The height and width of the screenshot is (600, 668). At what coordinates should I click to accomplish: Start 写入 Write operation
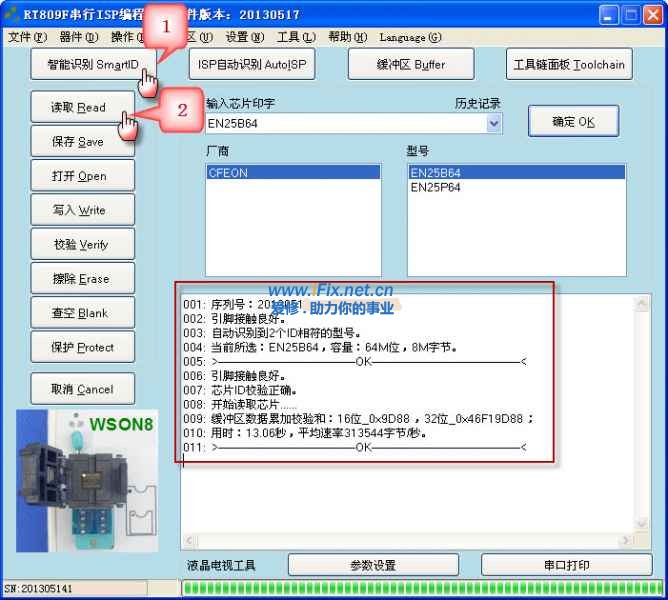[83, 210]
